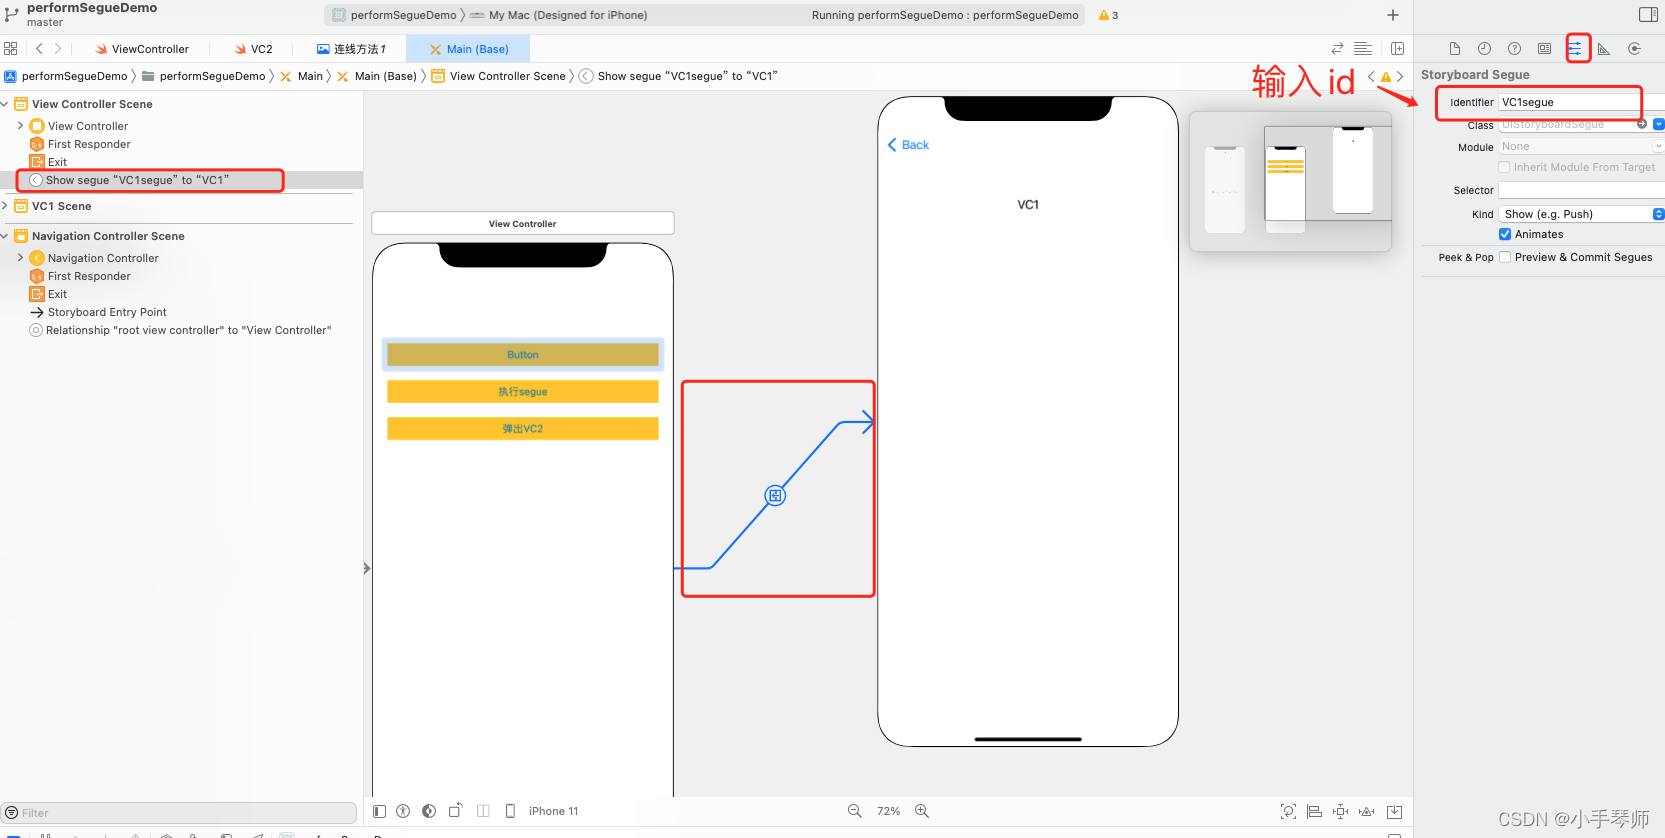Open the Align constraints menu

tap(1315, 811)
